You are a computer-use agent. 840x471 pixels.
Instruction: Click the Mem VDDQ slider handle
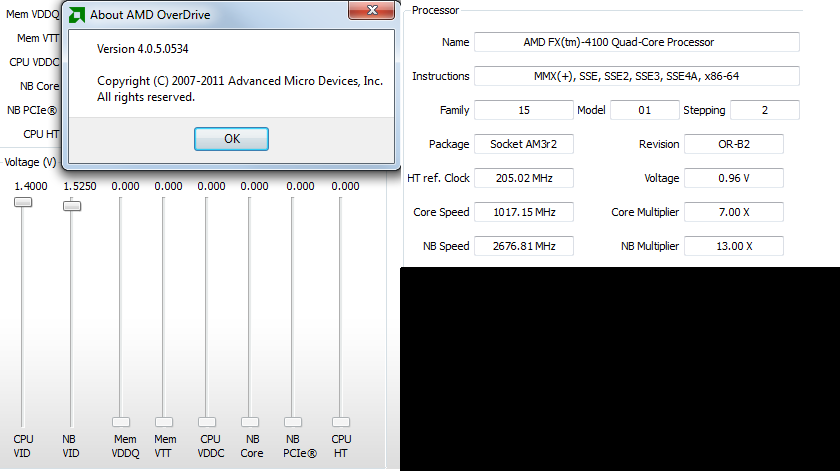coord(121,422)
